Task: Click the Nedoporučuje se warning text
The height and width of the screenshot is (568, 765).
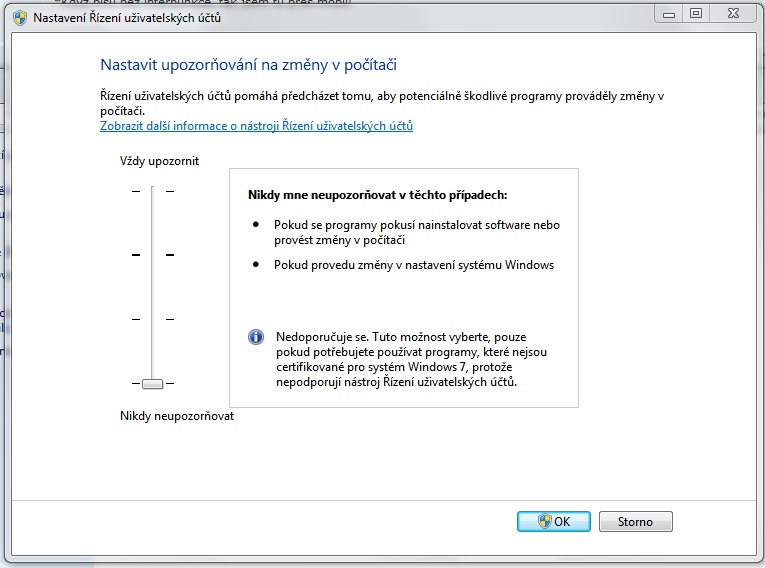Action: coord(411,359)
